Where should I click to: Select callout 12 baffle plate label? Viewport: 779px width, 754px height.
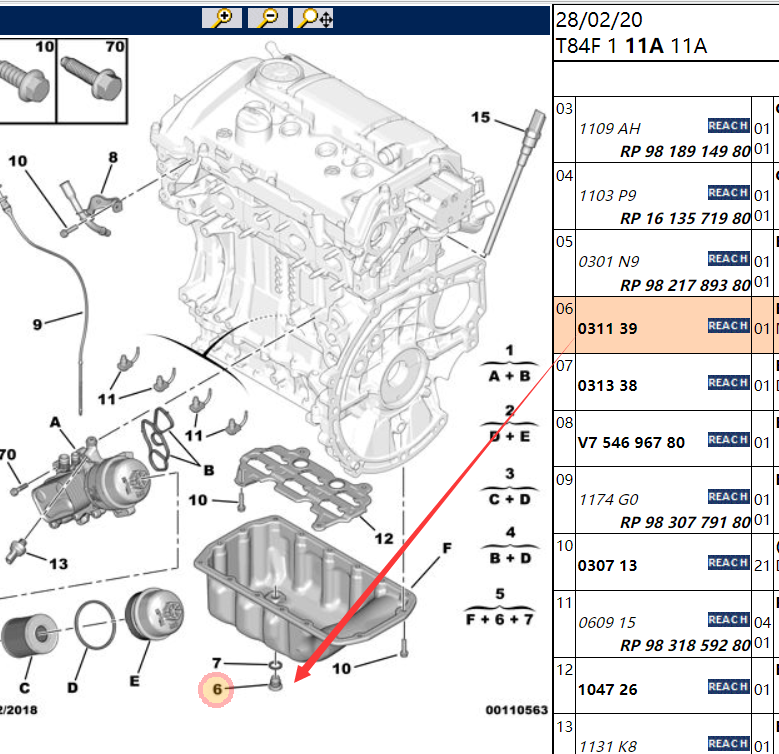(384, 539)
